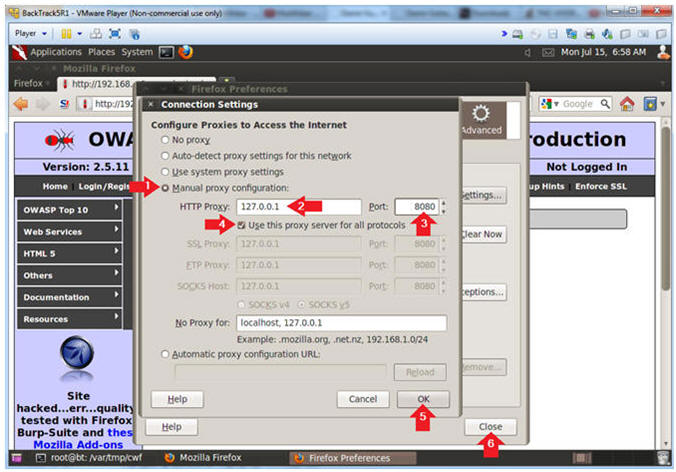Click the VMware full screen mode icon
This screenshot has width=676, height=472.
click(115, 34)
